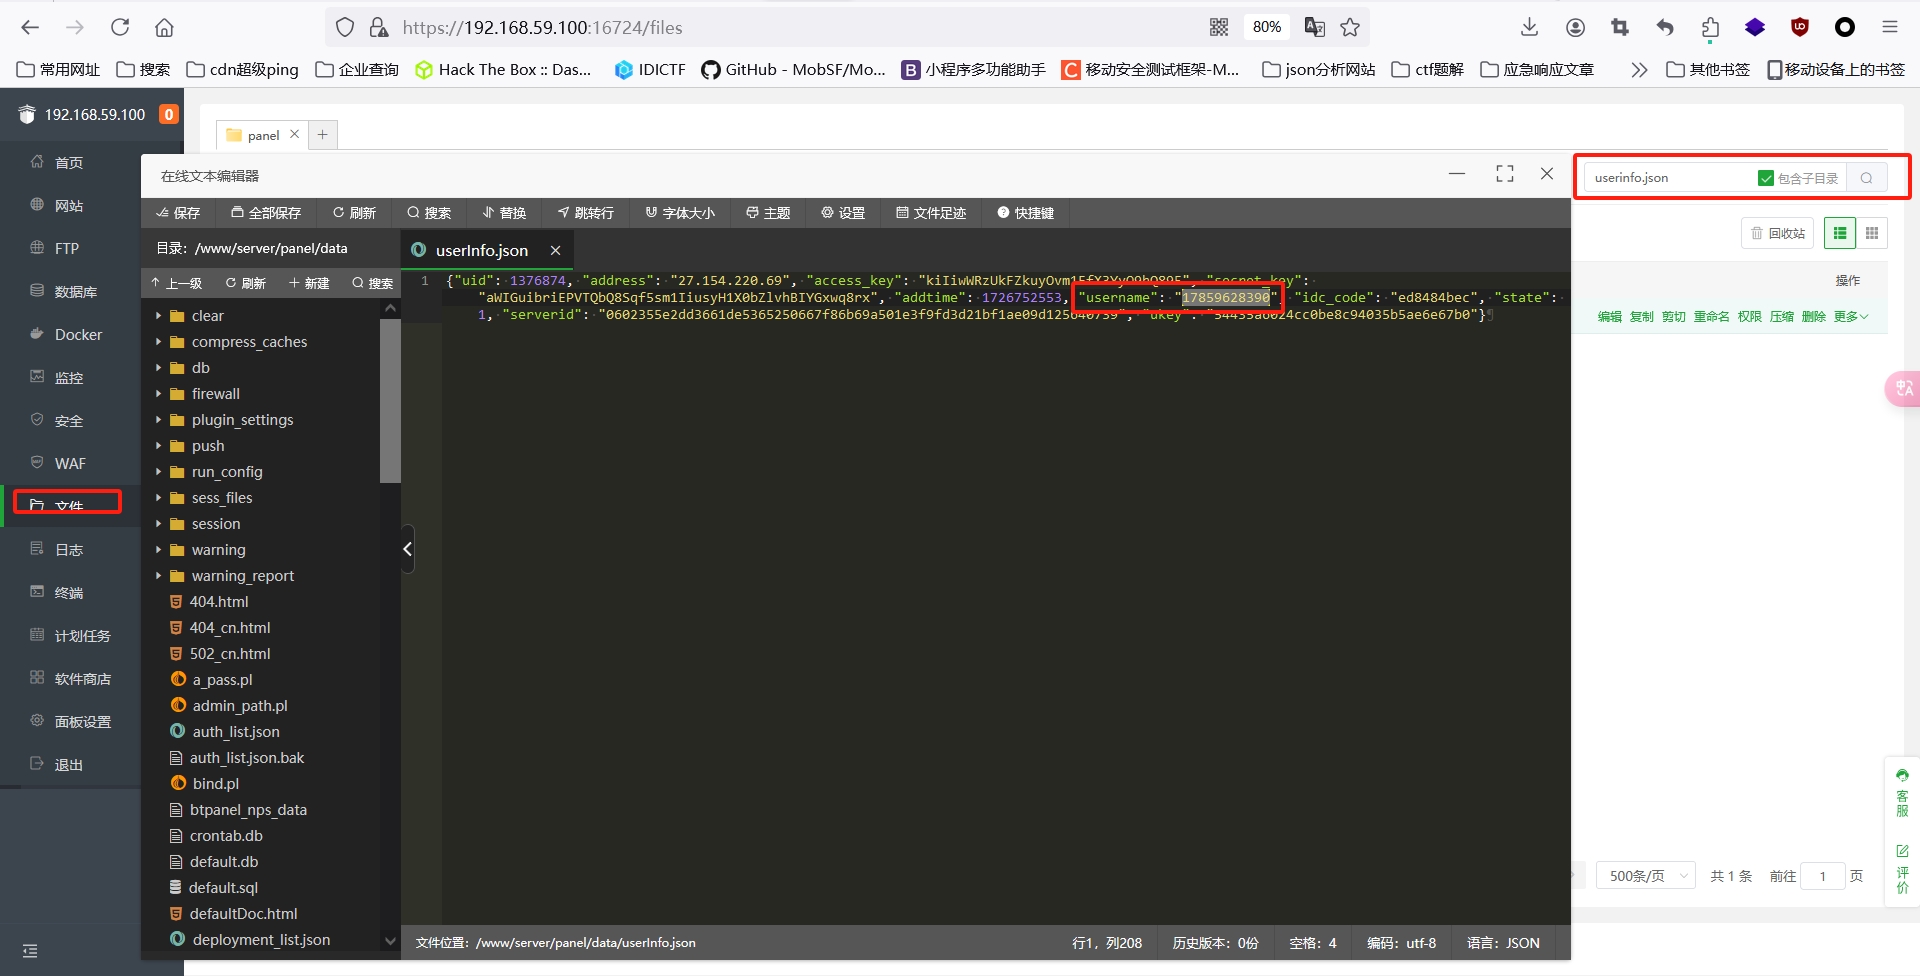This screenshot has height=976, width=1920.
Task: Open 网站 websites in sidebar
Action: coord(69,205)
